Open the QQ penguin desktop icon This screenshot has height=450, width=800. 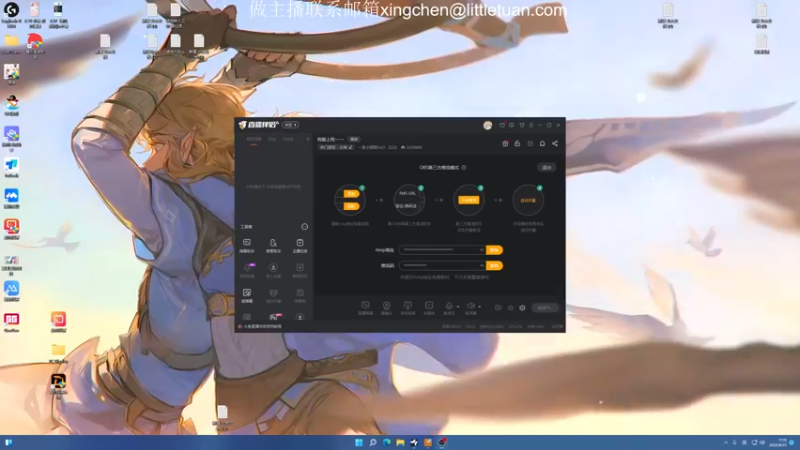pos(11,106)
